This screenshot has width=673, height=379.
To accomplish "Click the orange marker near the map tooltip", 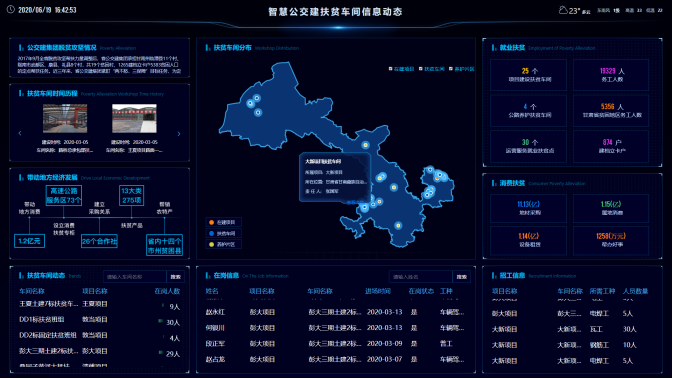I will (x=380, y=201).
